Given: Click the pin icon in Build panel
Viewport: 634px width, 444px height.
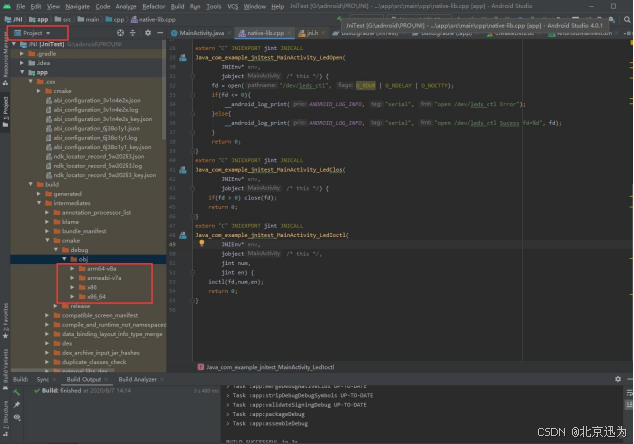Looking at the screenshot, I should [x=17, y=404].
